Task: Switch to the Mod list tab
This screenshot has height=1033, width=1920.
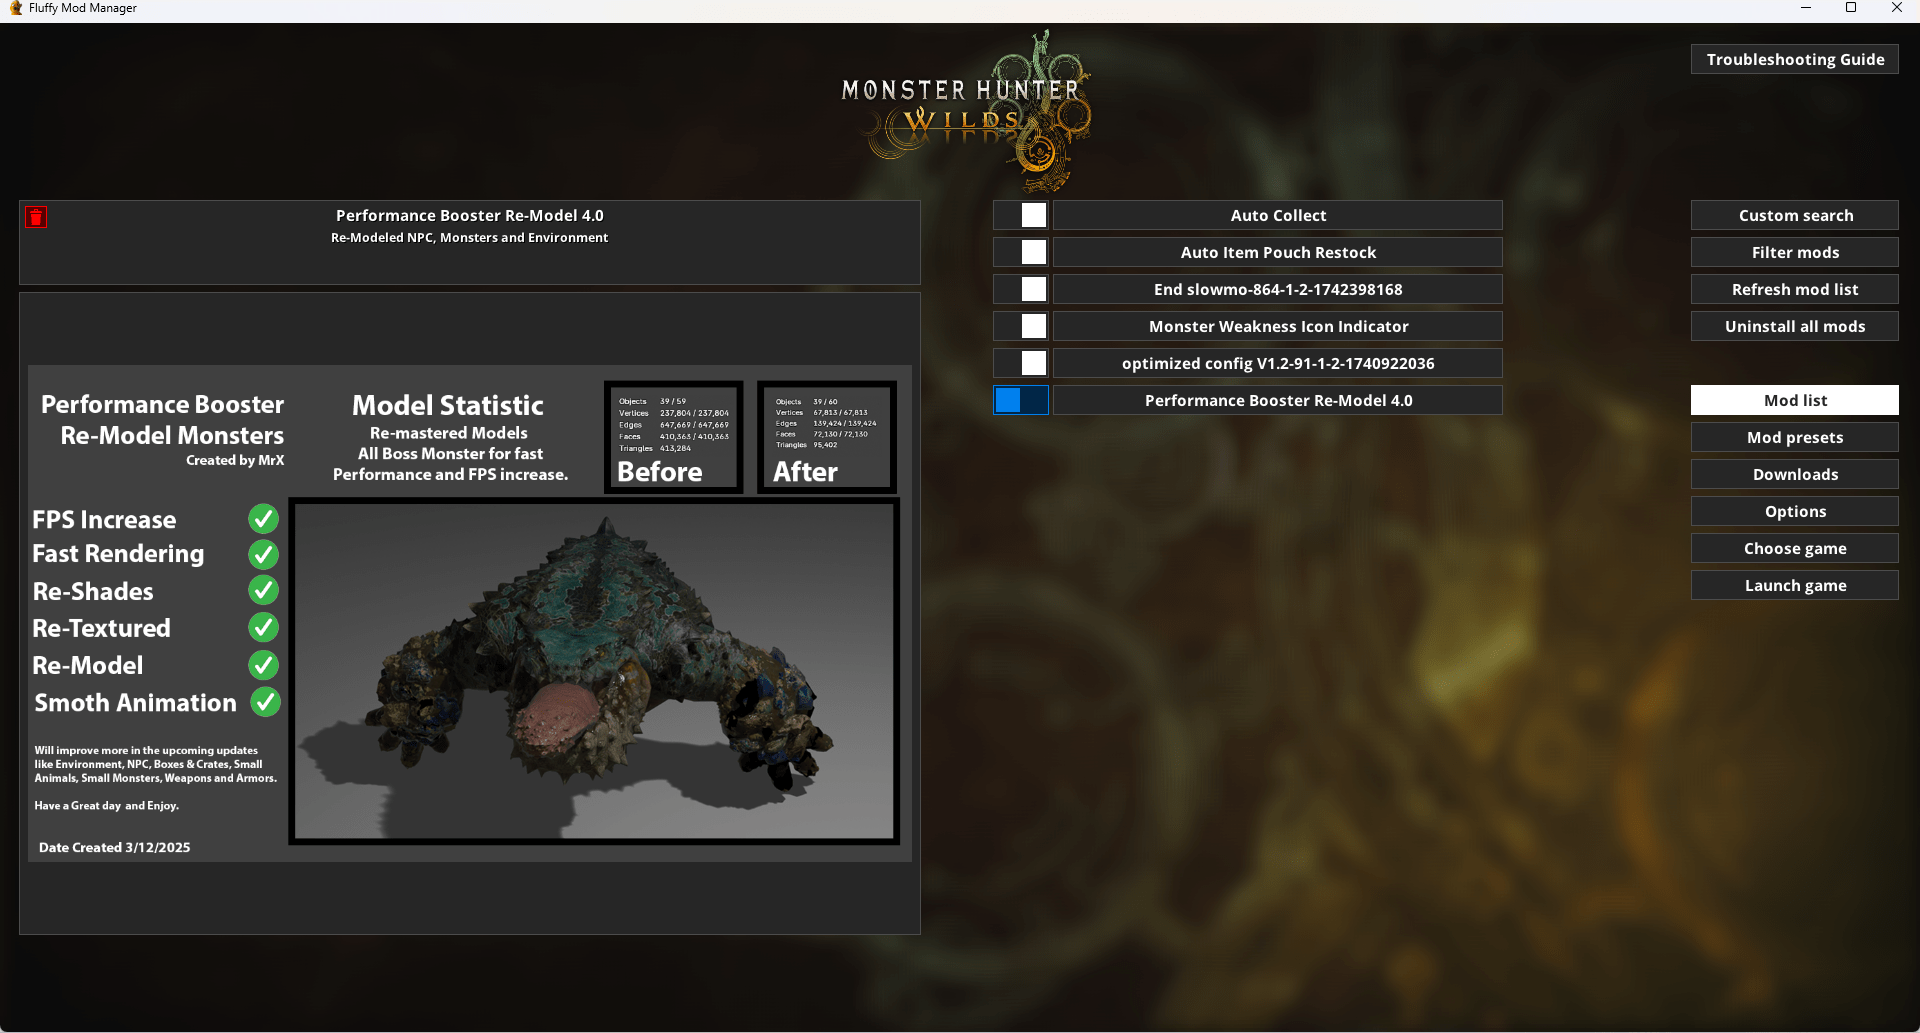Action: (x=1794, y=401)
